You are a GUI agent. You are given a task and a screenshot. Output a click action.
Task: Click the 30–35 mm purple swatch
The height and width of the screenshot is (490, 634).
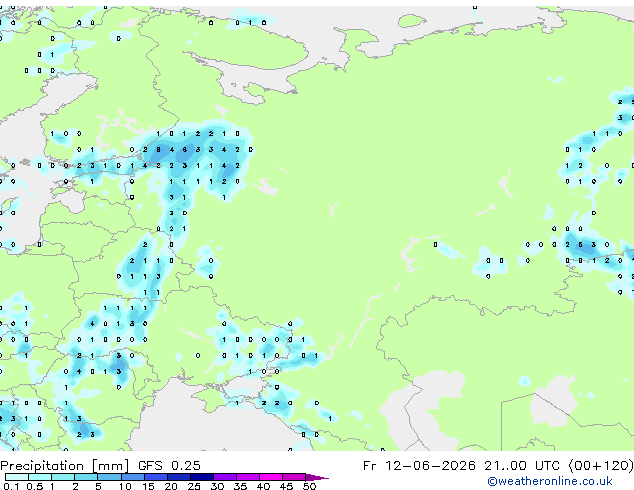click(224, 477)
